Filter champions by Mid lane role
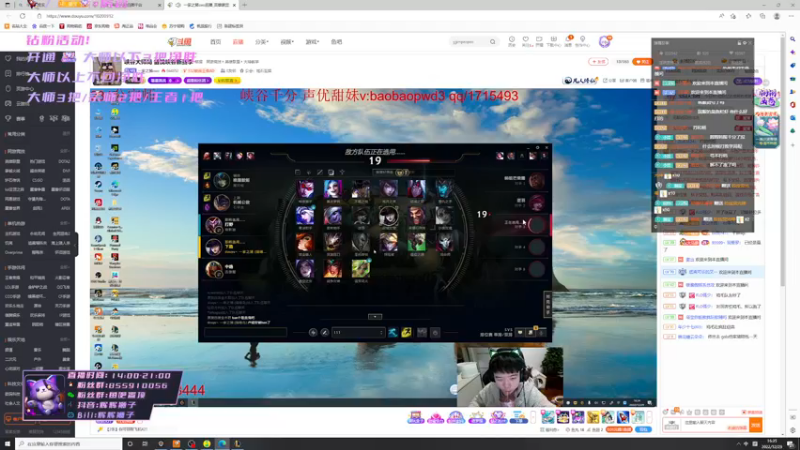 click(320, 172)
